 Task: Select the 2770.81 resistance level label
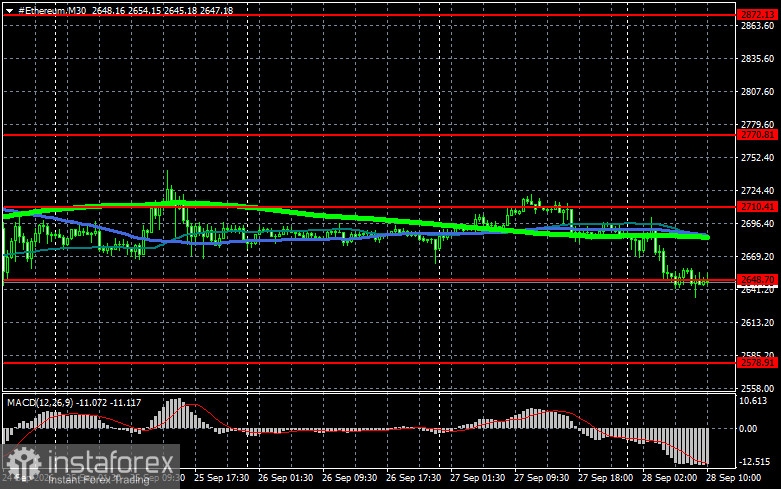pos(757,135)
